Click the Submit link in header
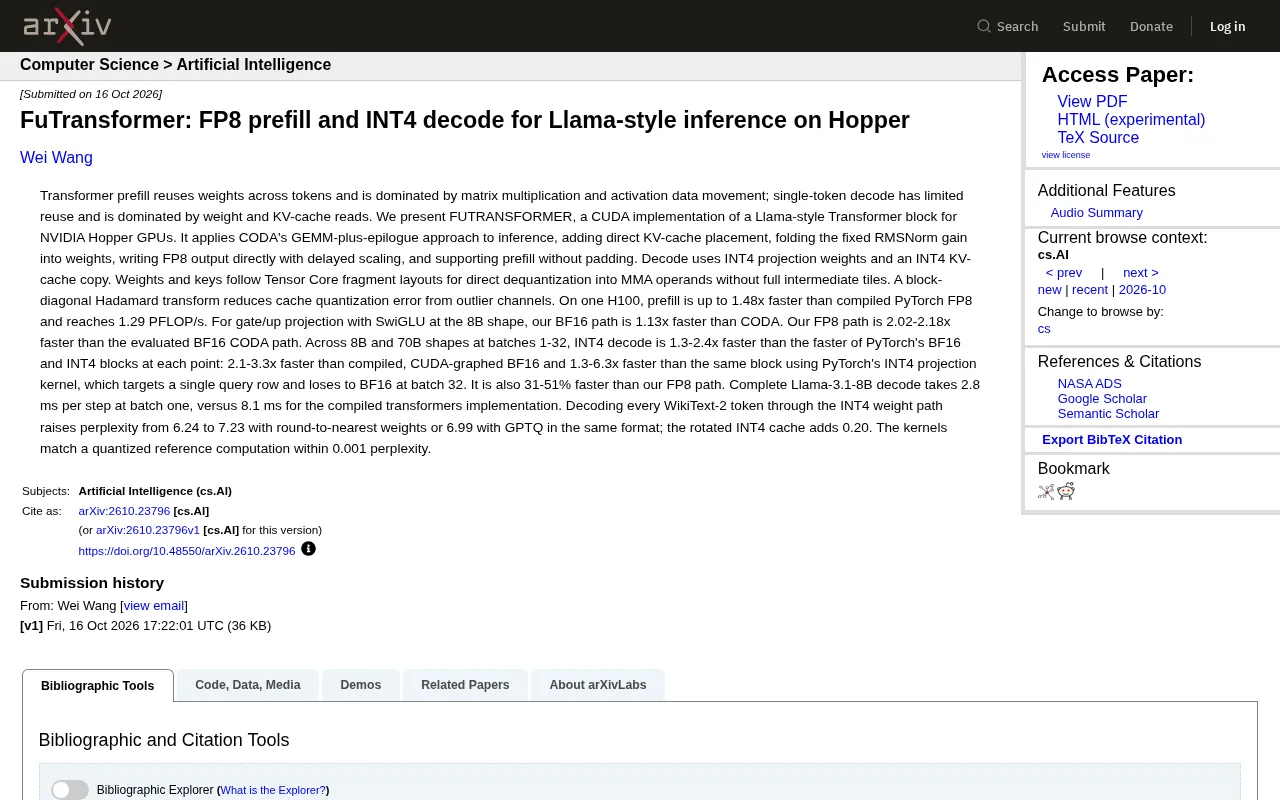Screen dimensions: 1280x800 tap(1084, 26)
